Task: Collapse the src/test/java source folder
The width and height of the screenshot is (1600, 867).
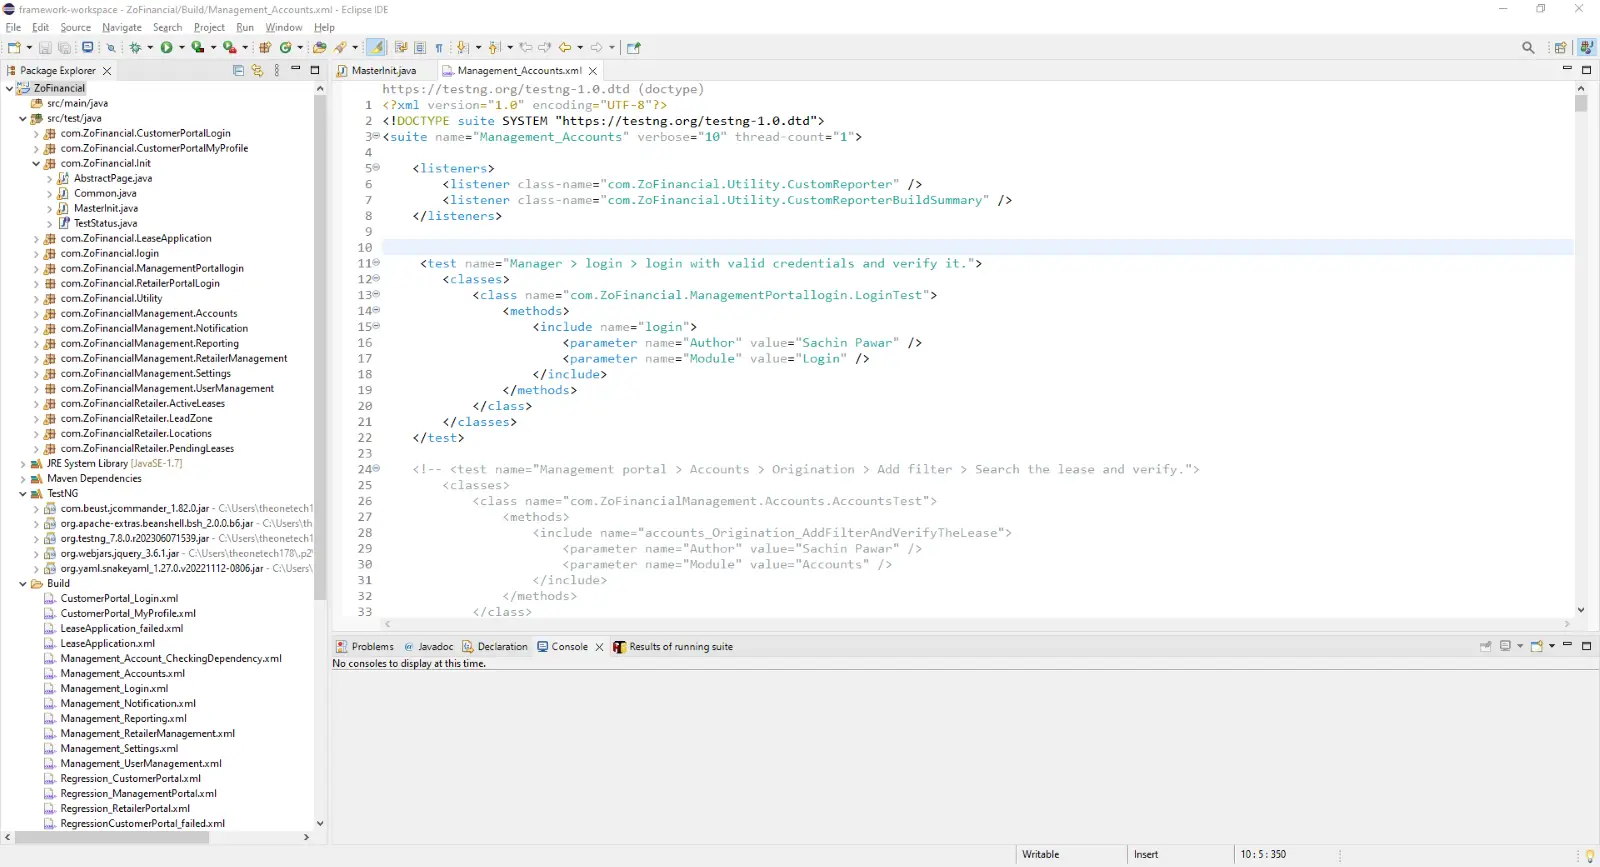Action: (x=23, y=118)
